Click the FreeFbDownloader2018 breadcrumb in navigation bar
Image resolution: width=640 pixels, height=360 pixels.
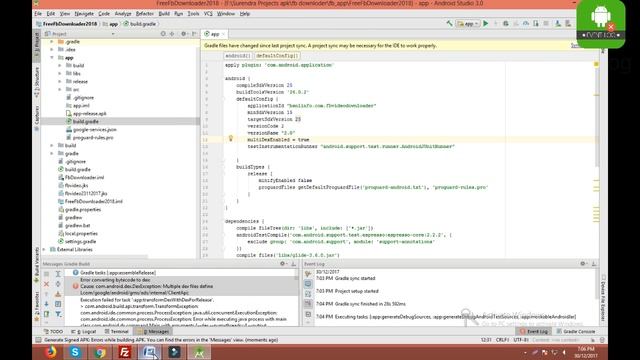[67, 24]
